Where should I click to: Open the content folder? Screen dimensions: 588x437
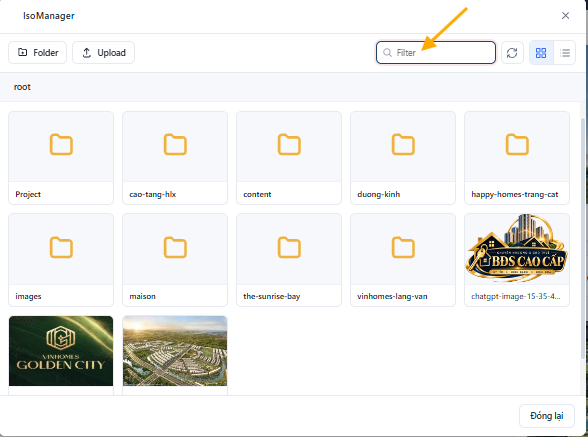[x=289, y=158]
